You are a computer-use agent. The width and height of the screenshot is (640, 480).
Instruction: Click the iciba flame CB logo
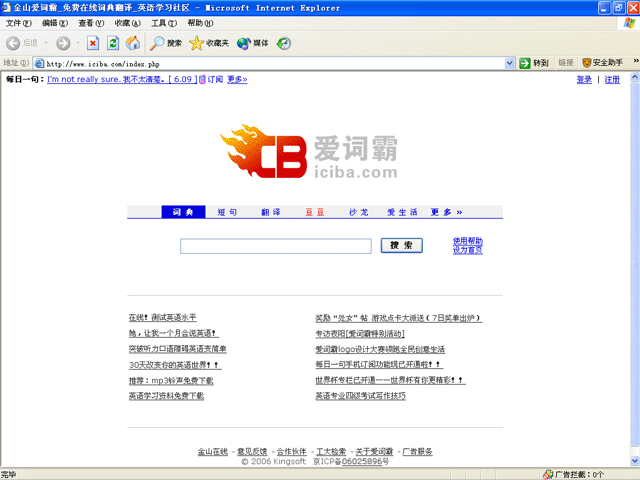pos(264,151)
